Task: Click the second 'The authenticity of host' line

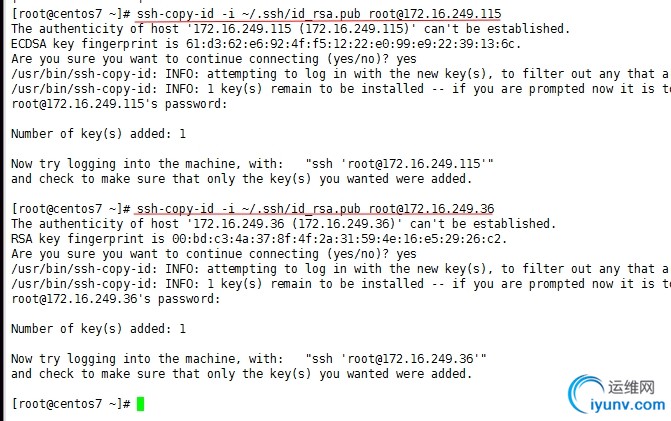Action: [x=283, y=224]
